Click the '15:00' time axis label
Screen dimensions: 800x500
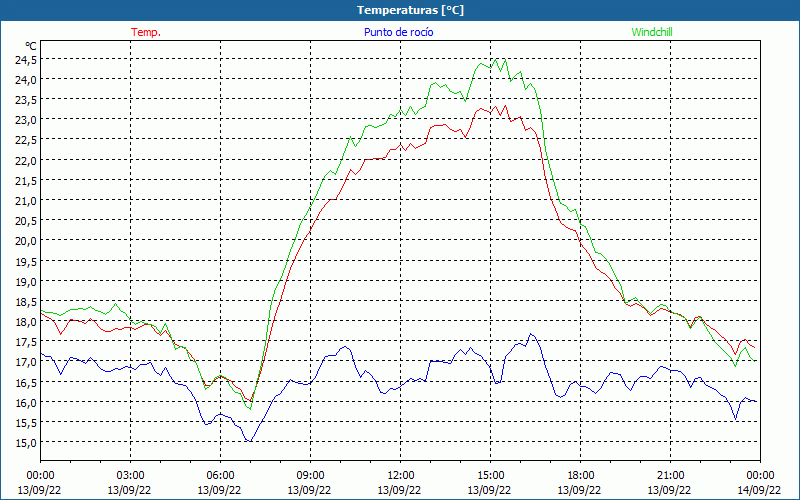click(x=490, y=476)
